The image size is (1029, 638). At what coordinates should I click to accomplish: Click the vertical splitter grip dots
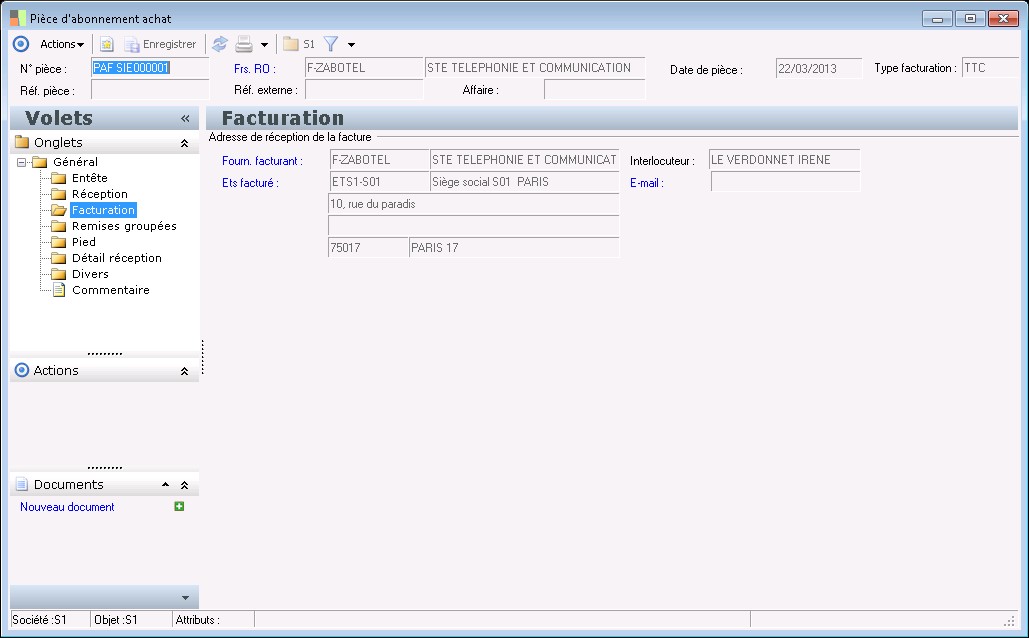203,357
